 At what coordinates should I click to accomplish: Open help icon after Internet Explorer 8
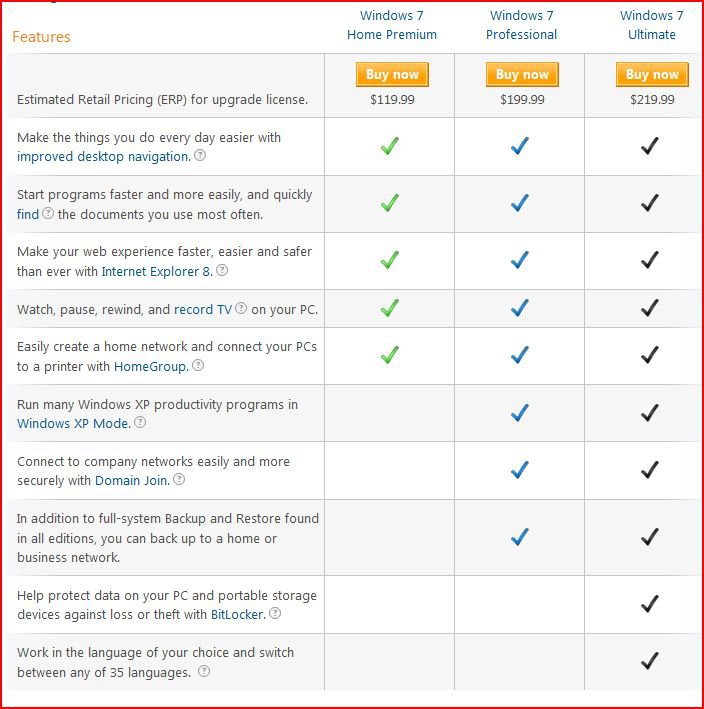222,270
